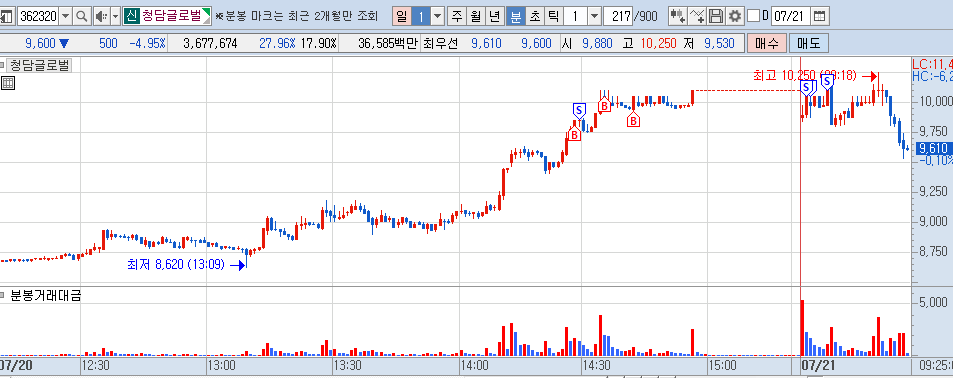Open the stock search magnifier icon

point(81,16)
